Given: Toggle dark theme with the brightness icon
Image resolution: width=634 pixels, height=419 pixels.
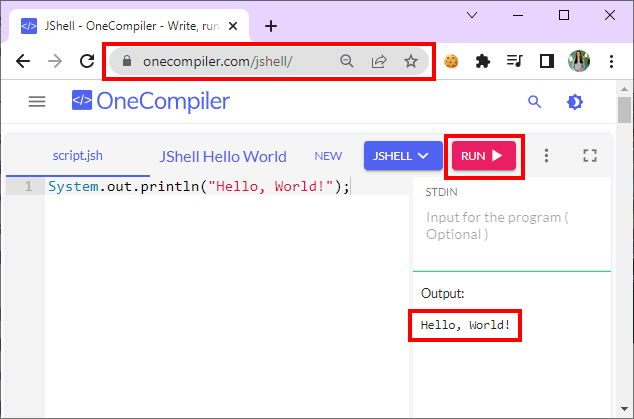Looking at the screenshot, I should (x=574, y=101).
